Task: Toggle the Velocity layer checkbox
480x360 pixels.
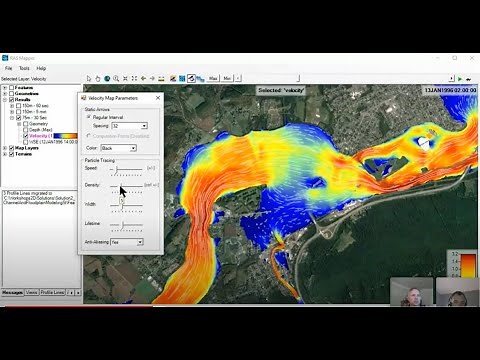Action: [26, 136]
